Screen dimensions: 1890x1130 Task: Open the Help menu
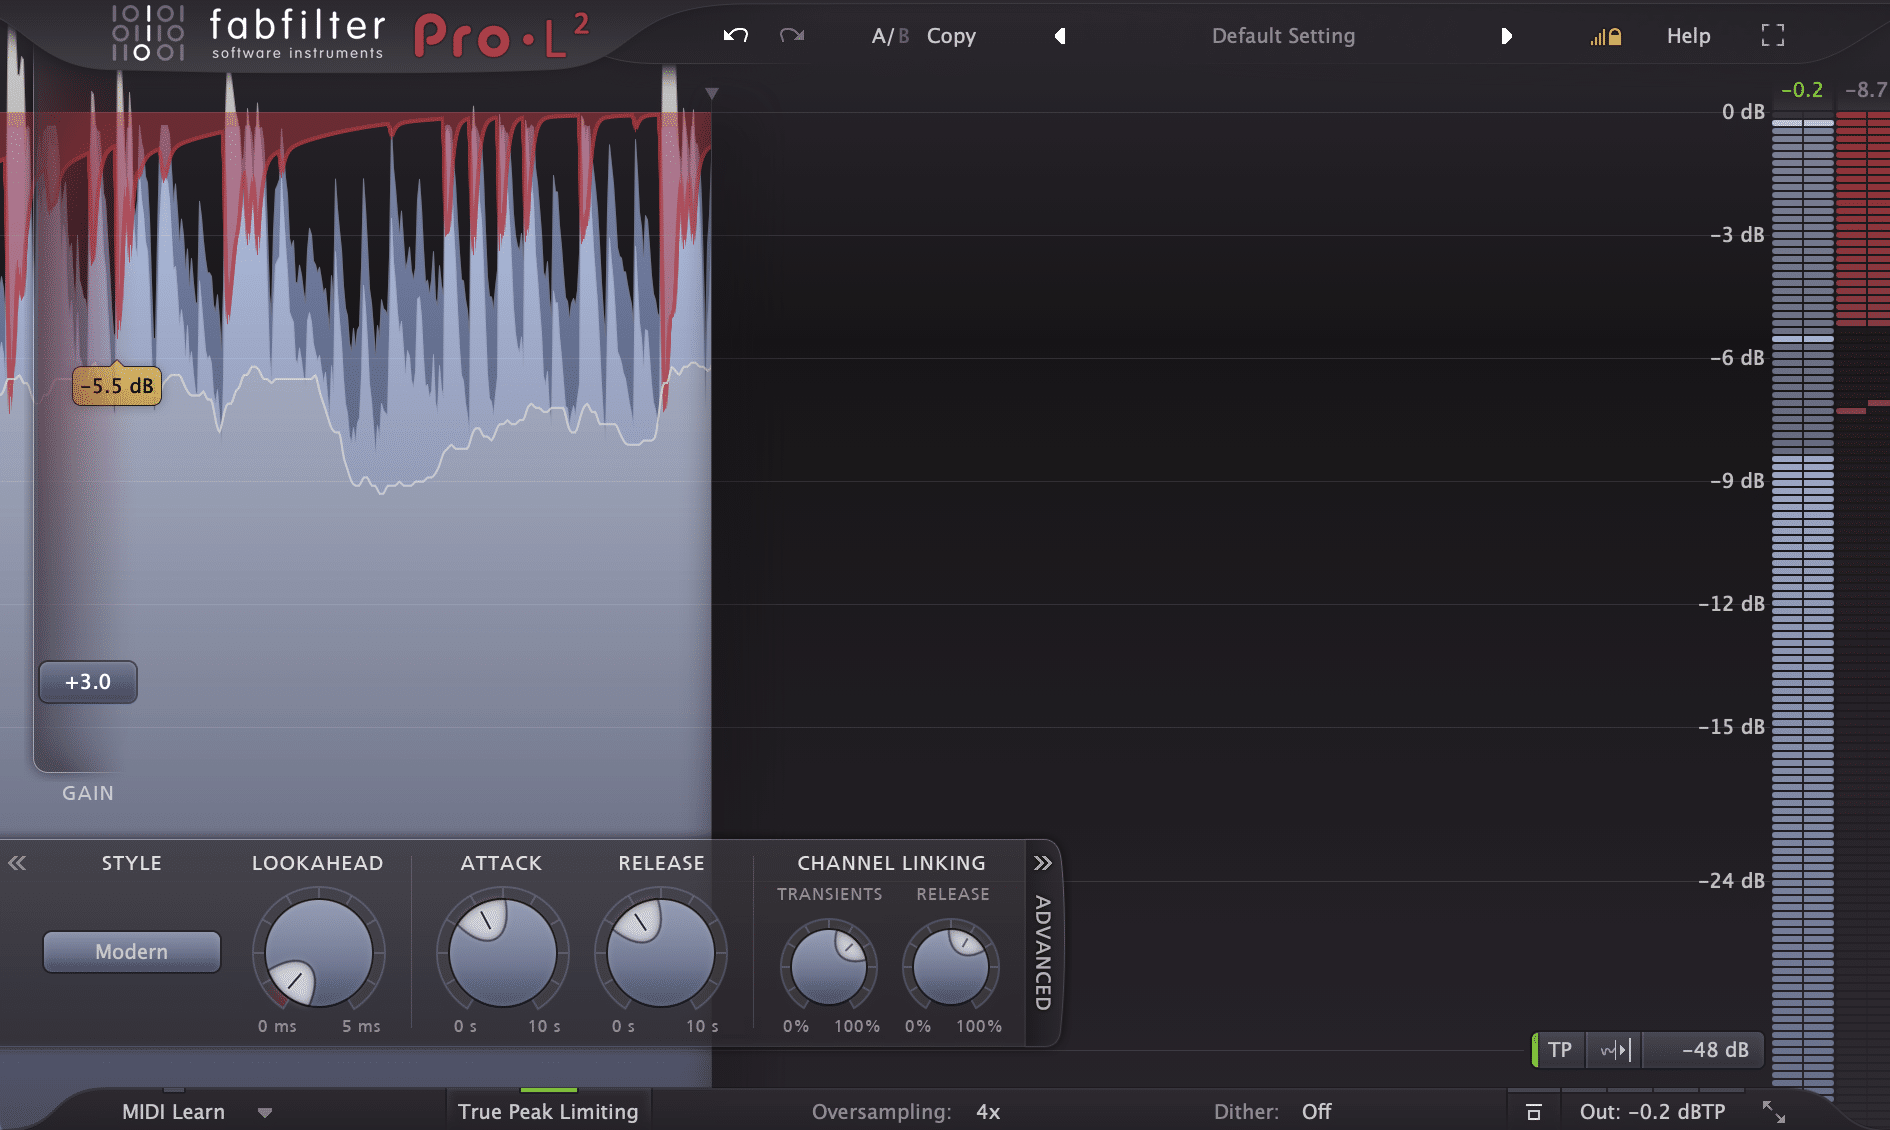tap(1688, 36)
